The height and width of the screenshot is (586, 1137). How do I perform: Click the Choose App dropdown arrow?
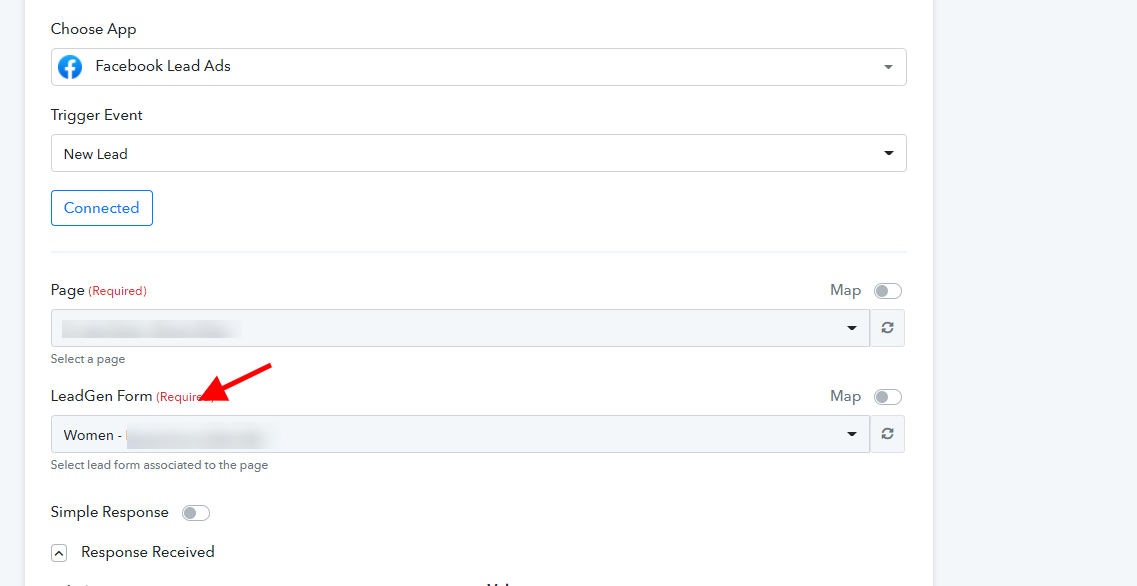pyautogui.click(x=888, y=67)
